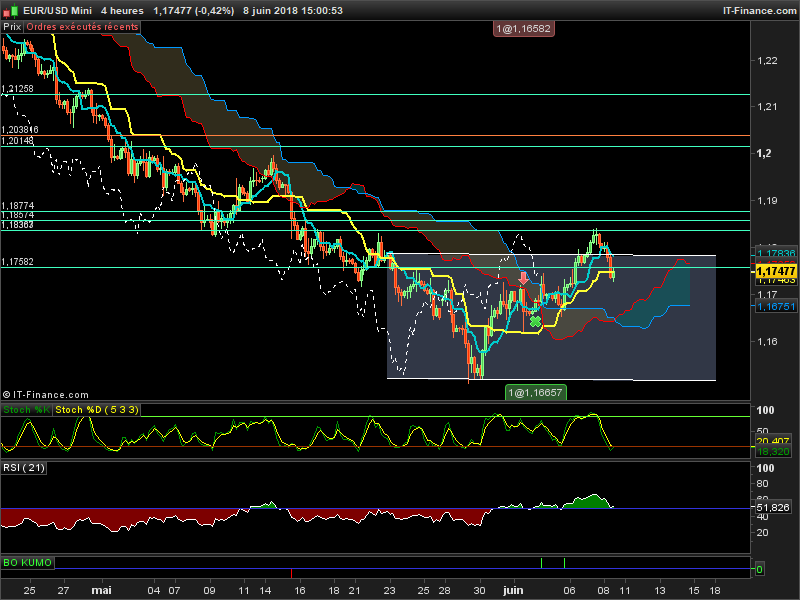Image resolution: width=800 pixels, height=600 pixels.
Task: Click the 51,826 RSI value tag
Action: click(772, 508)
